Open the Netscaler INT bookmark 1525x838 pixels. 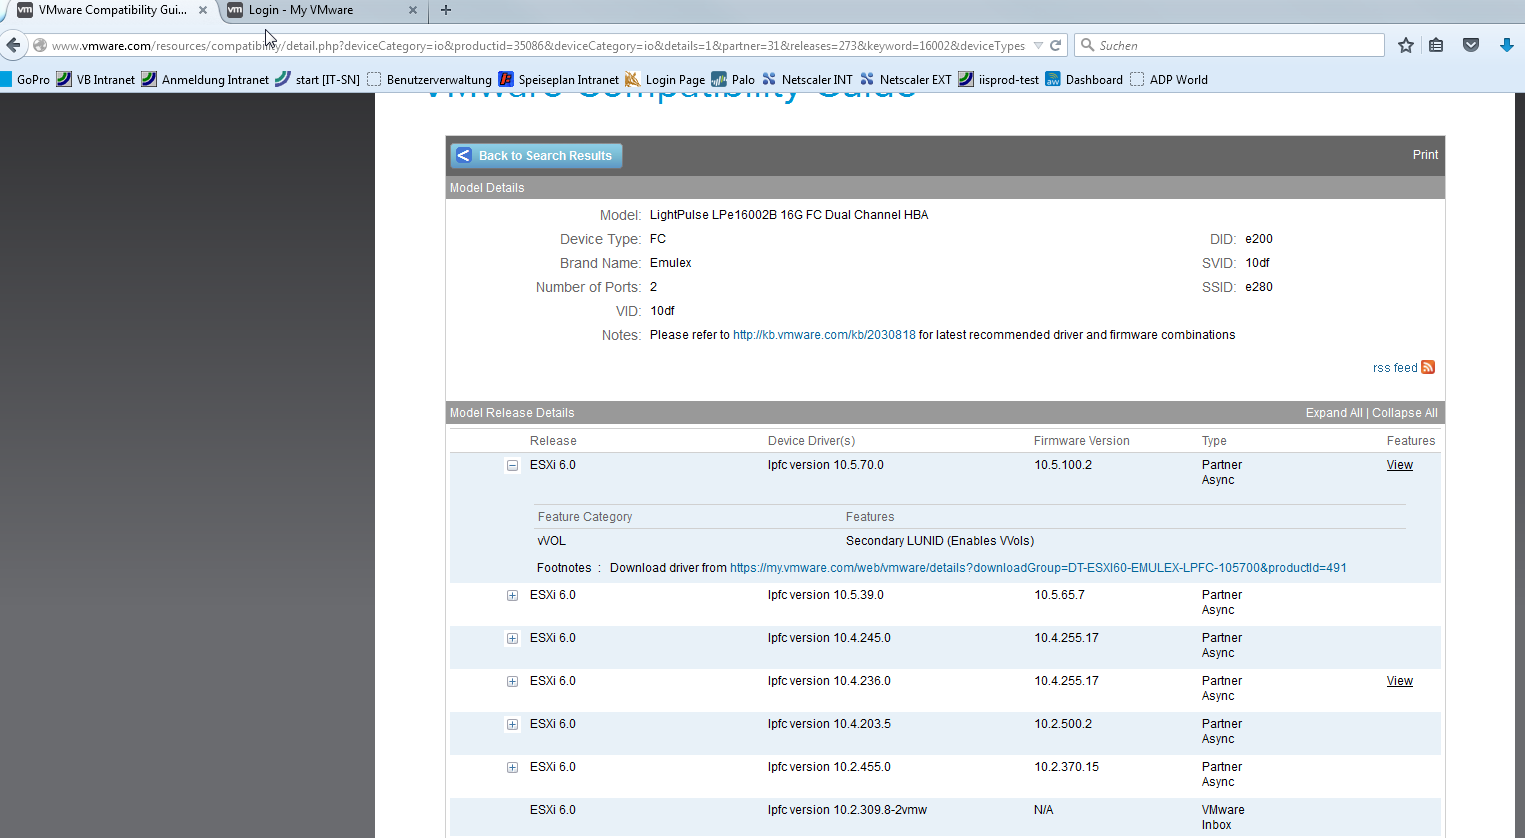[807, 79]
